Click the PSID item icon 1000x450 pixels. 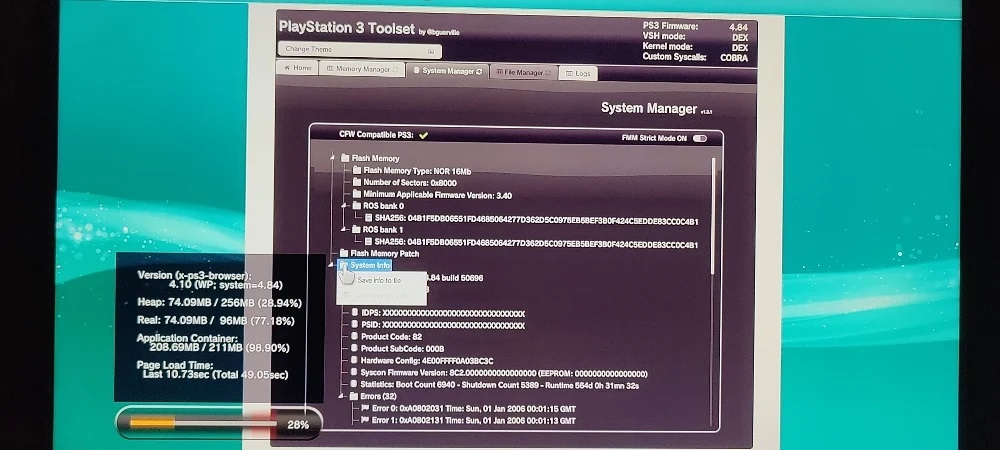click(355, 325)
